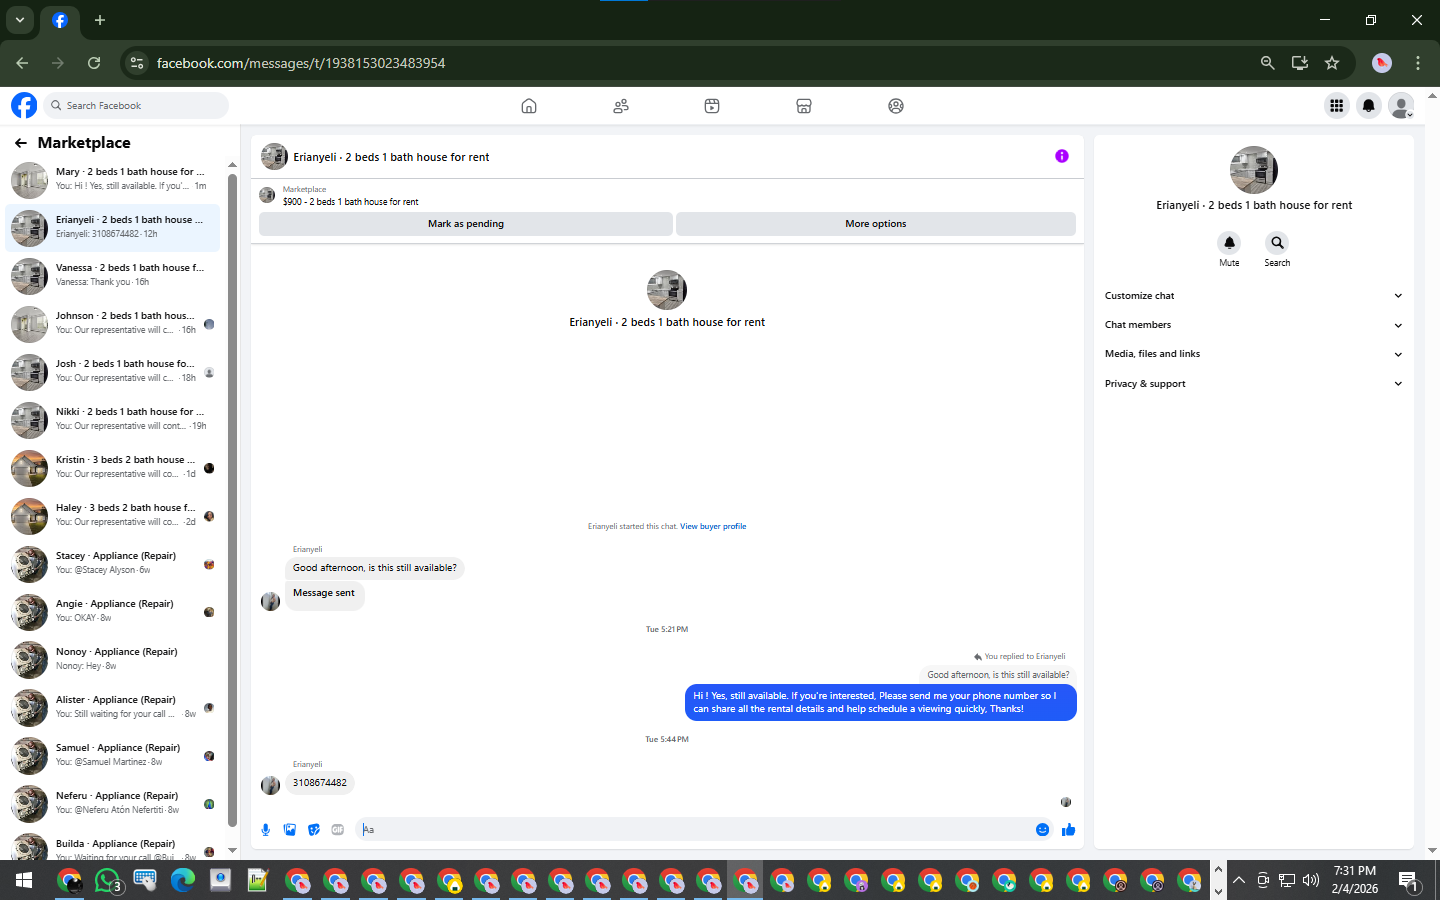
Task: Open WhatsApp in the taskbar
Action: [x=108, y=881]
